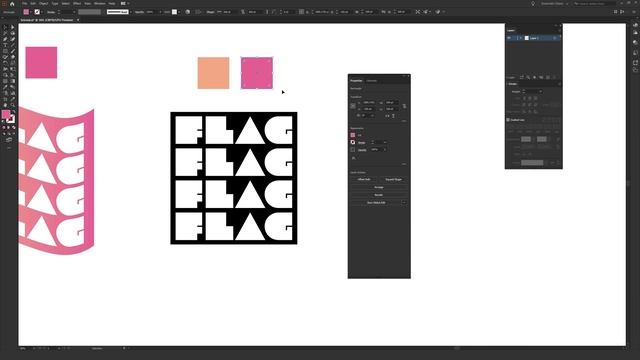640x360 pixels.
Task: Open the Object menu
Action: coord(44,3)
